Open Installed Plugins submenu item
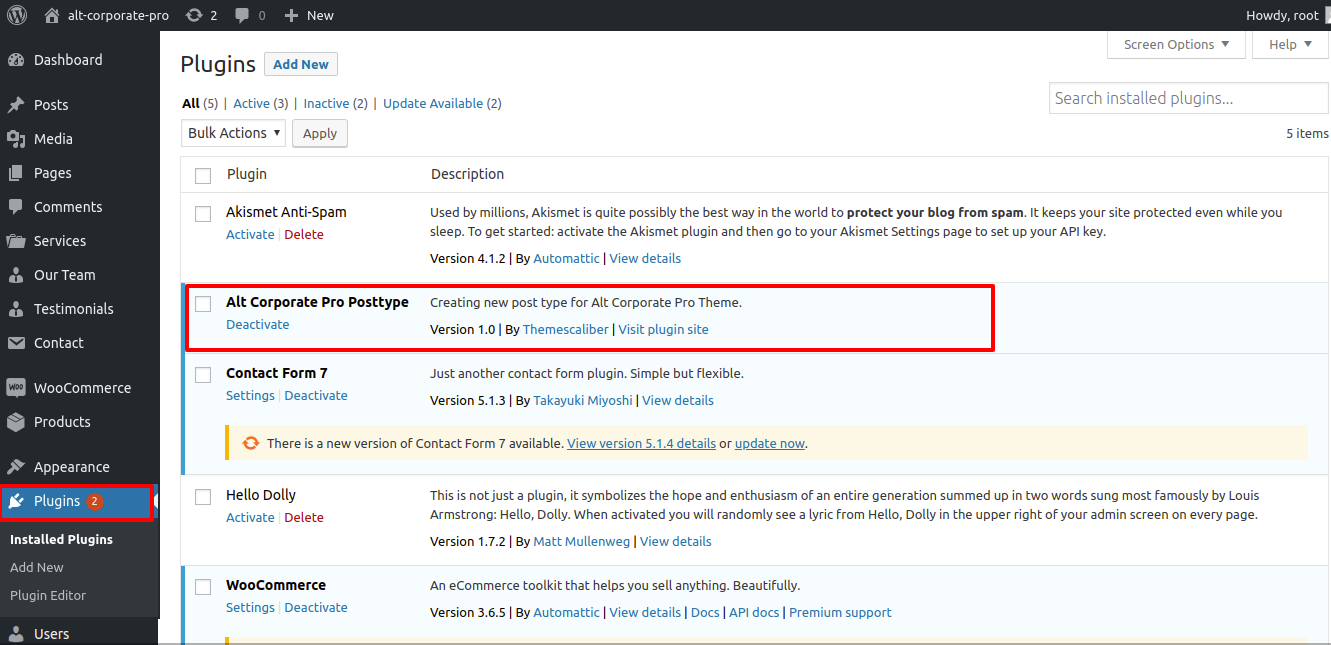 [x=61, y=539]
